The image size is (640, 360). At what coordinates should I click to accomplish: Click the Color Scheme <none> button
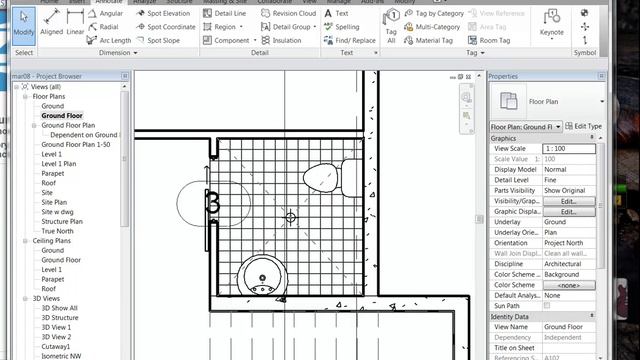pyautogui.click(x=569, y=285)
